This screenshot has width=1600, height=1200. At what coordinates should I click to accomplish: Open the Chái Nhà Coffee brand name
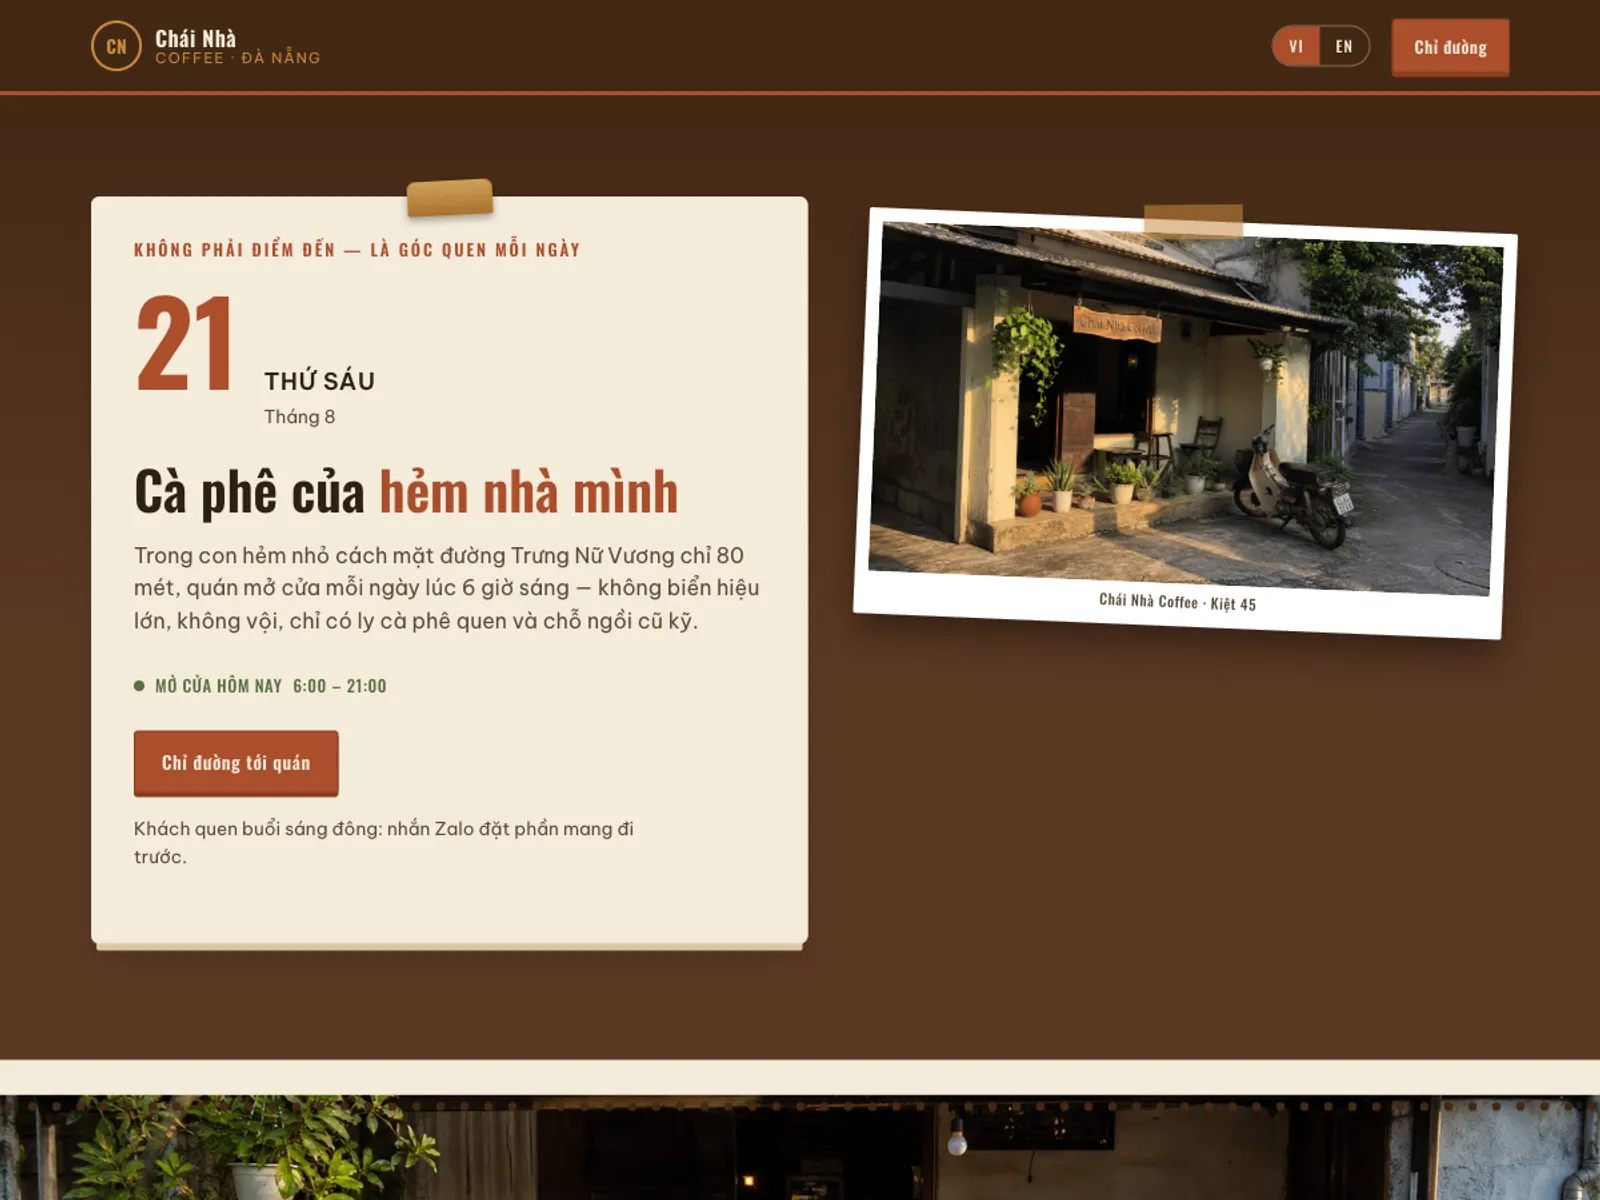(195, 39)
